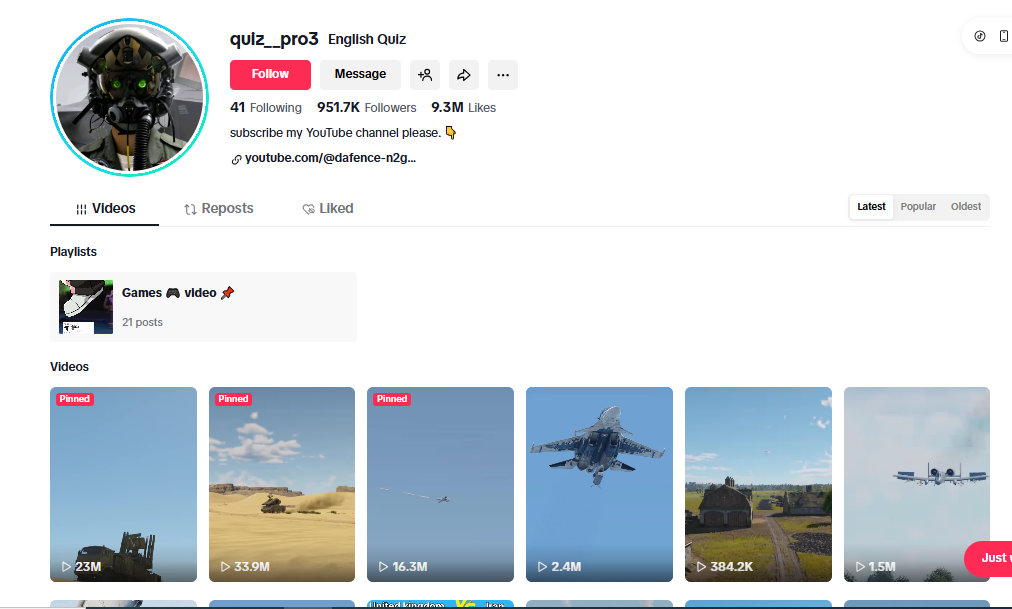1012x609 pixels.
Task: Sort videos by Latest
Action: (871, 207)
